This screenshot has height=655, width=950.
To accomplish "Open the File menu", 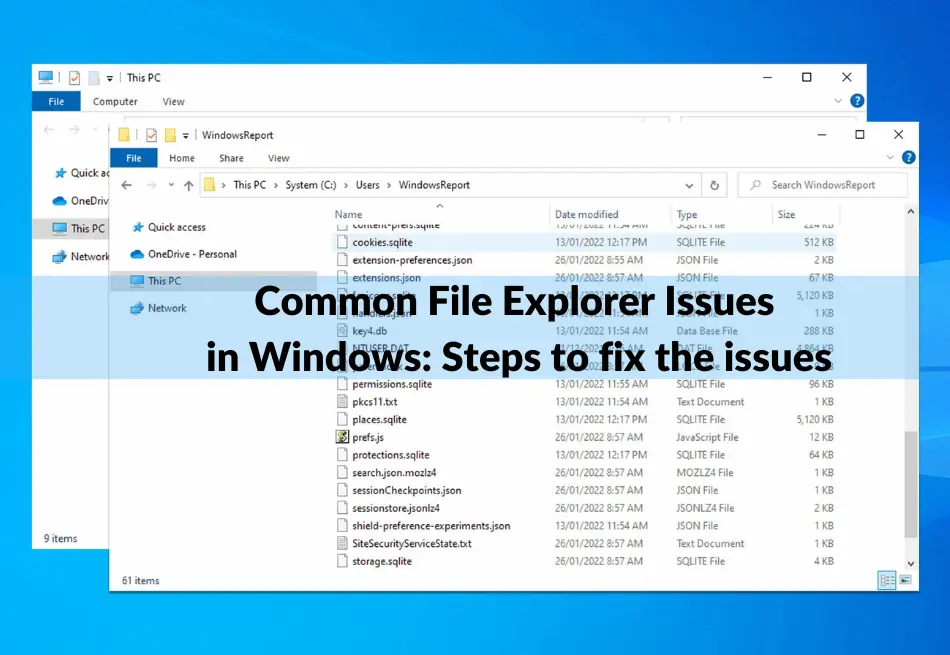I will coord(133,157).
